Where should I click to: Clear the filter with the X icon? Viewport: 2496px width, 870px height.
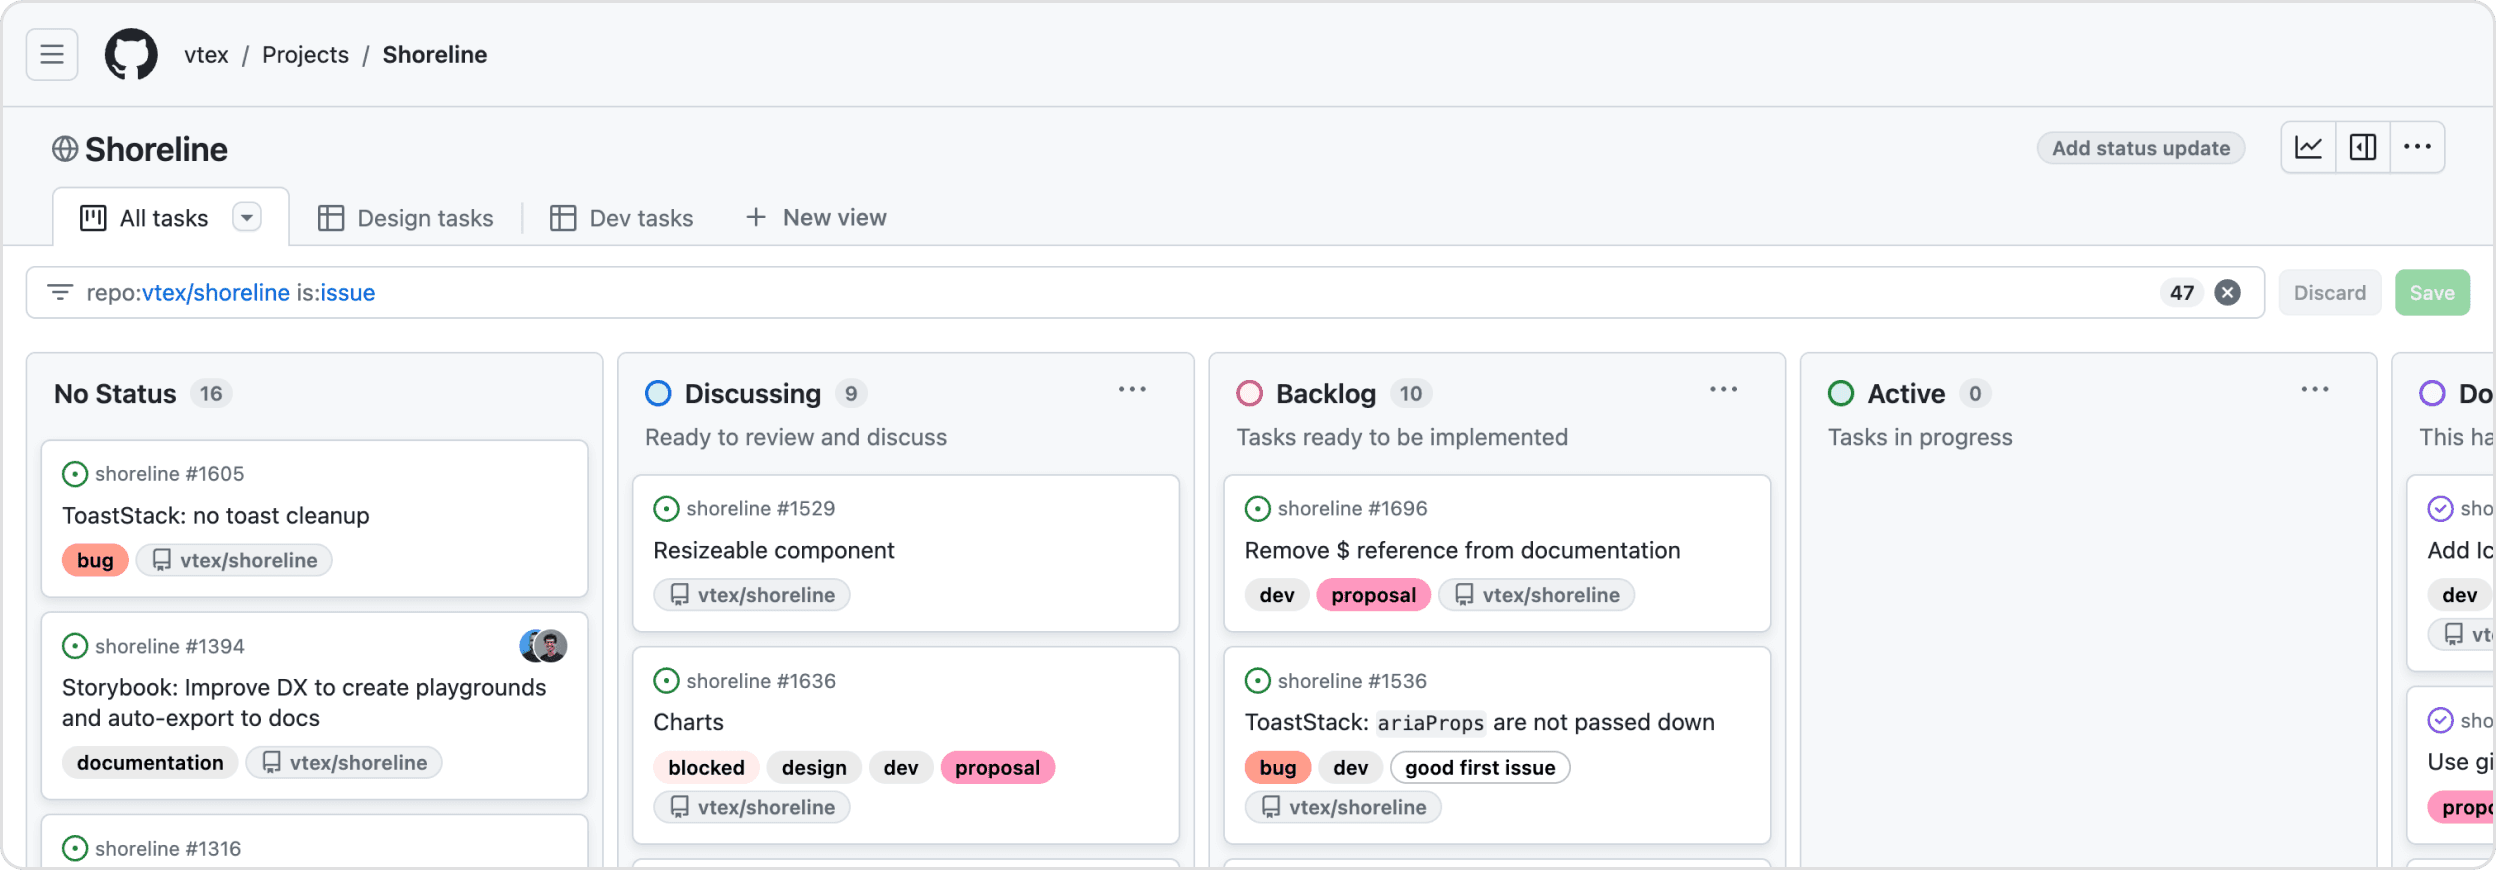point(2227,292)
